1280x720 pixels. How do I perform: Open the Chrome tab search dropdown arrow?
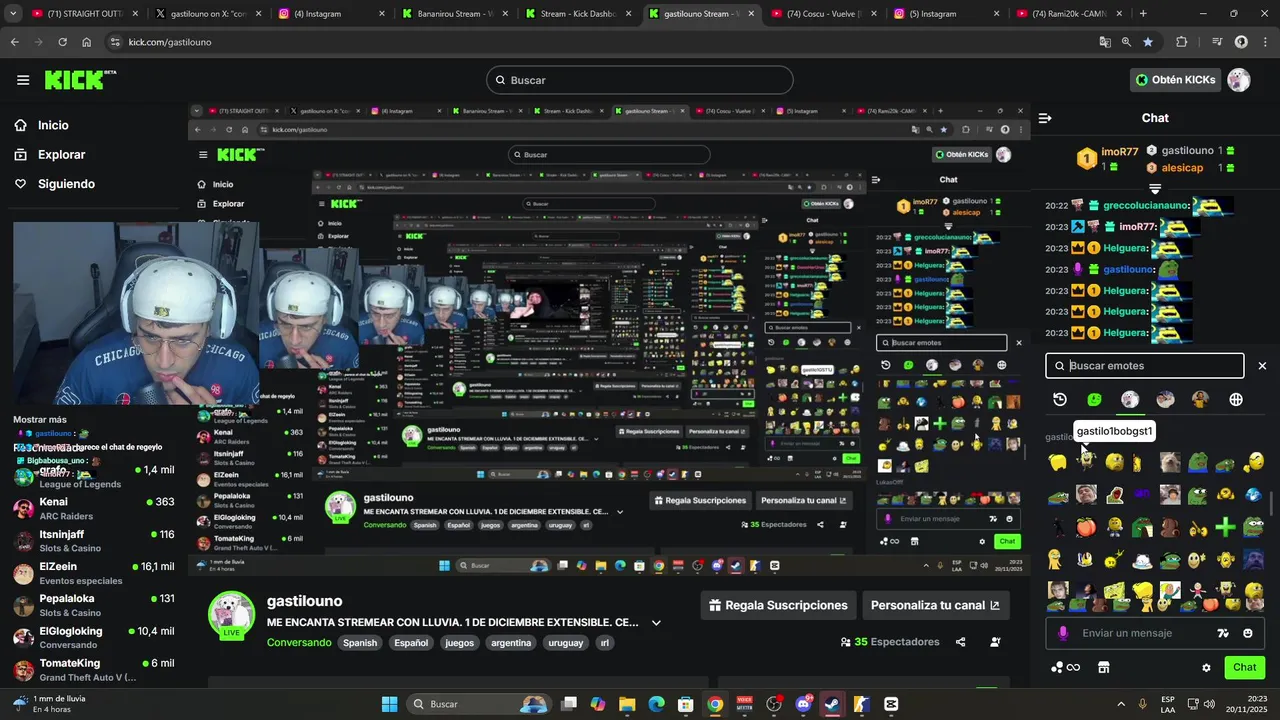pyautogui.click(x=15, y=14)
